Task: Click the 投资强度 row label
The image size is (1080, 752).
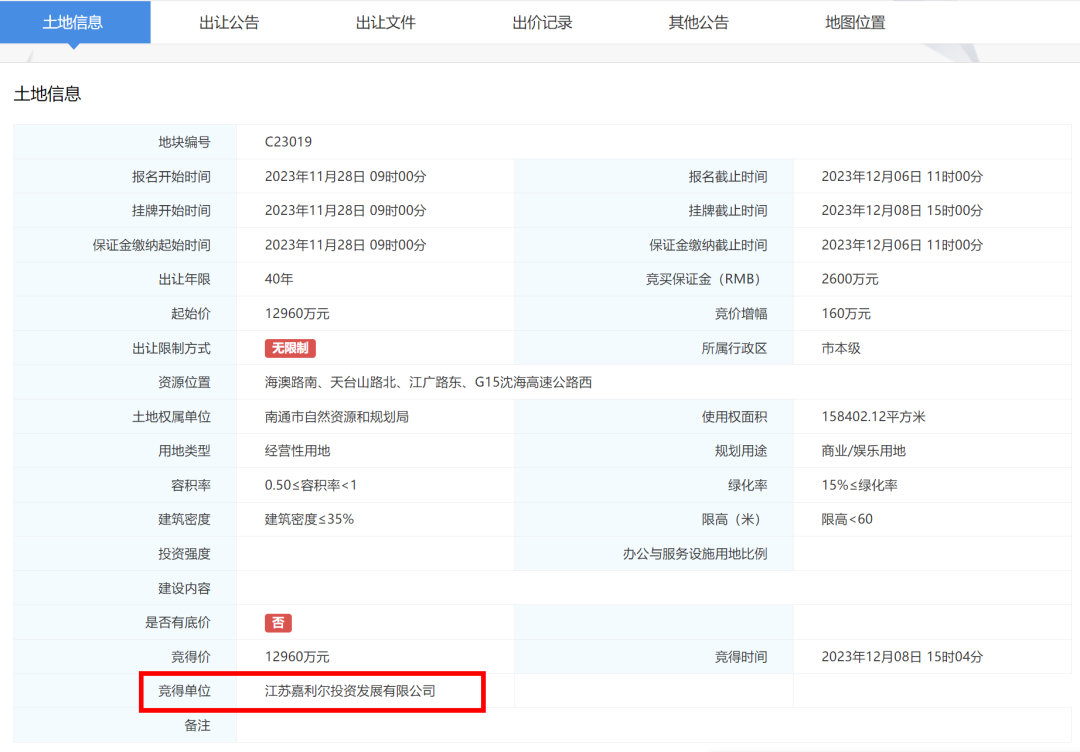Action: [x=184, y=554]
